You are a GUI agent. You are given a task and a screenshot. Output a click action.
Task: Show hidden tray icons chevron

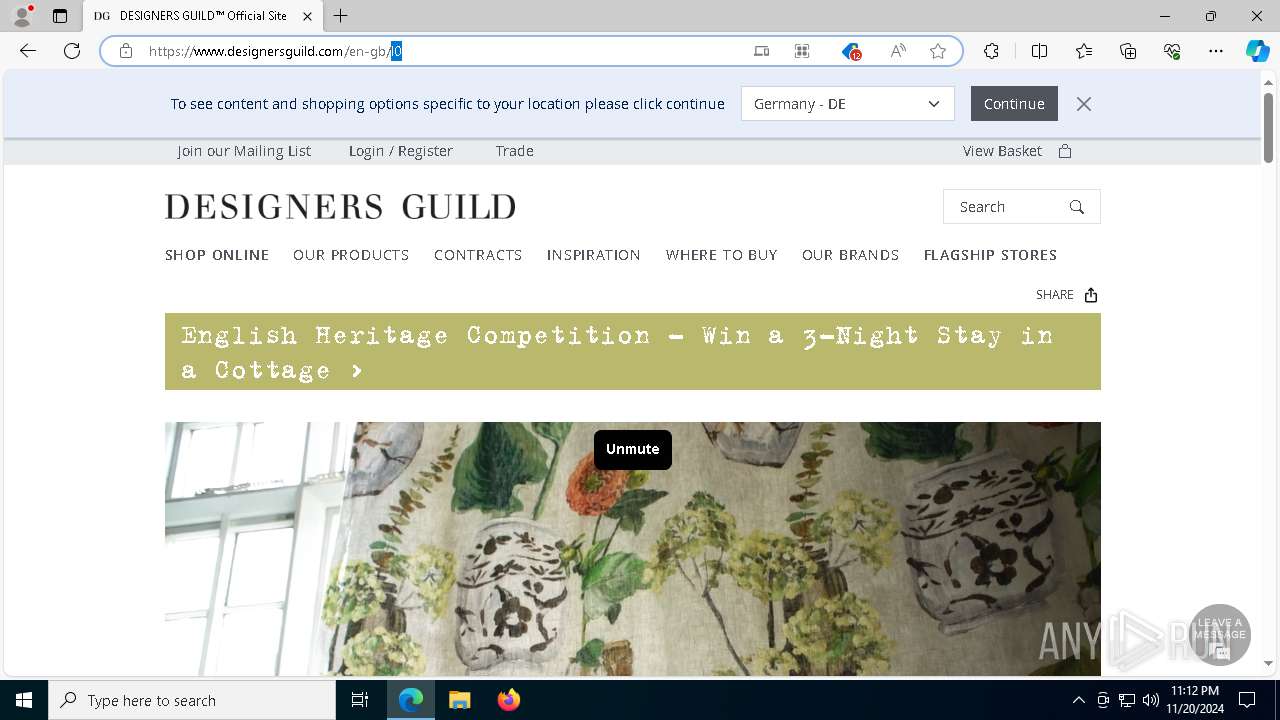[1078, 700]
